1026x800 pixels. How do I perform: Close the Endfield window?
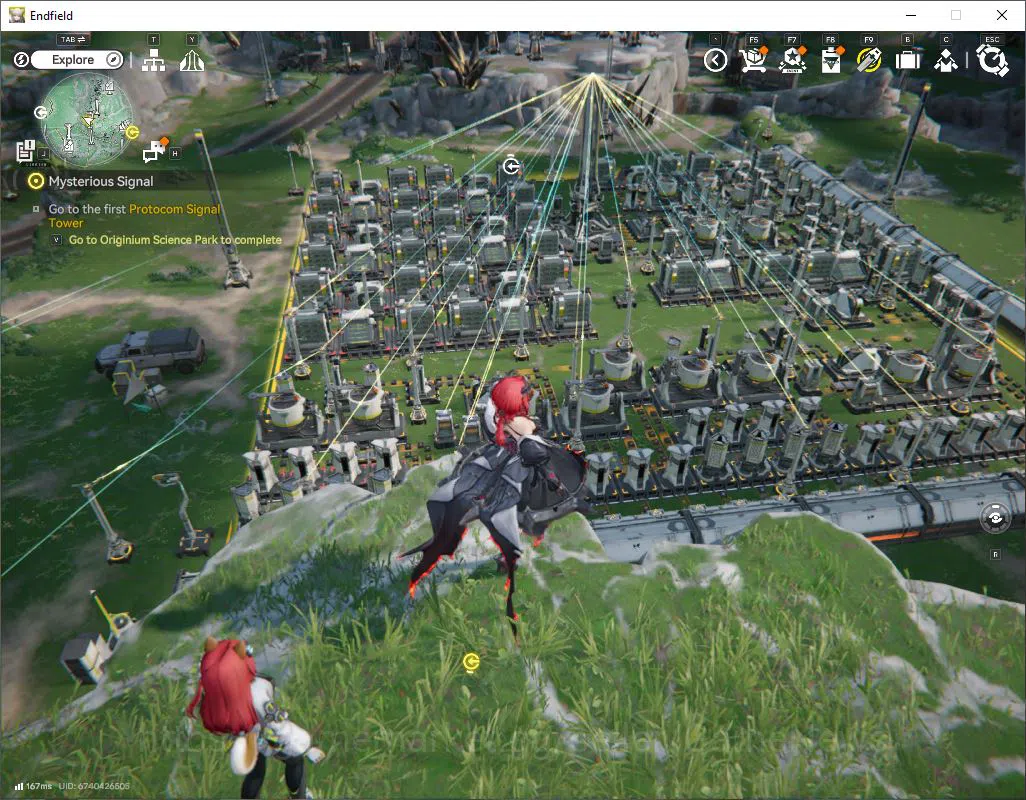tap(1002, 15)
